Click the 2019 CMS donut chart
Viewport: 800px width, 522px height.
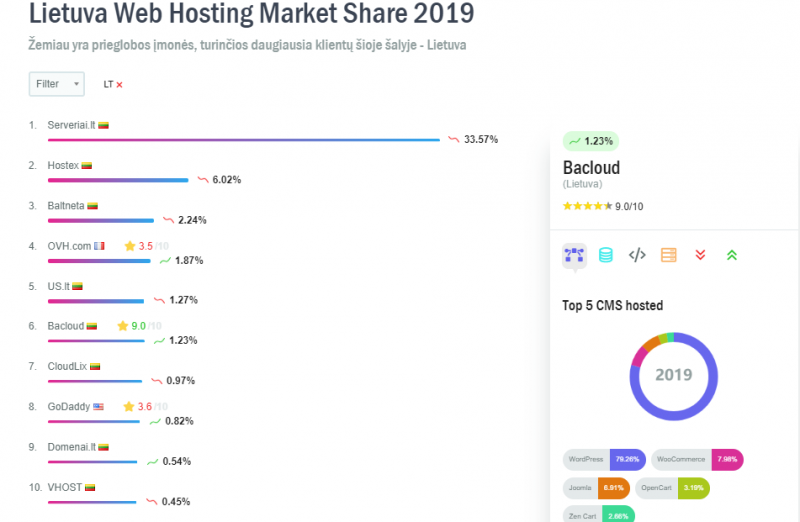673,377
